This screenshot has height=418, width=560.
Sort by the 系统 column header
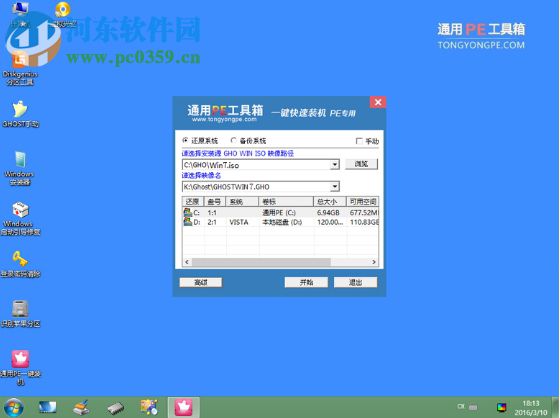pos(242,201)
